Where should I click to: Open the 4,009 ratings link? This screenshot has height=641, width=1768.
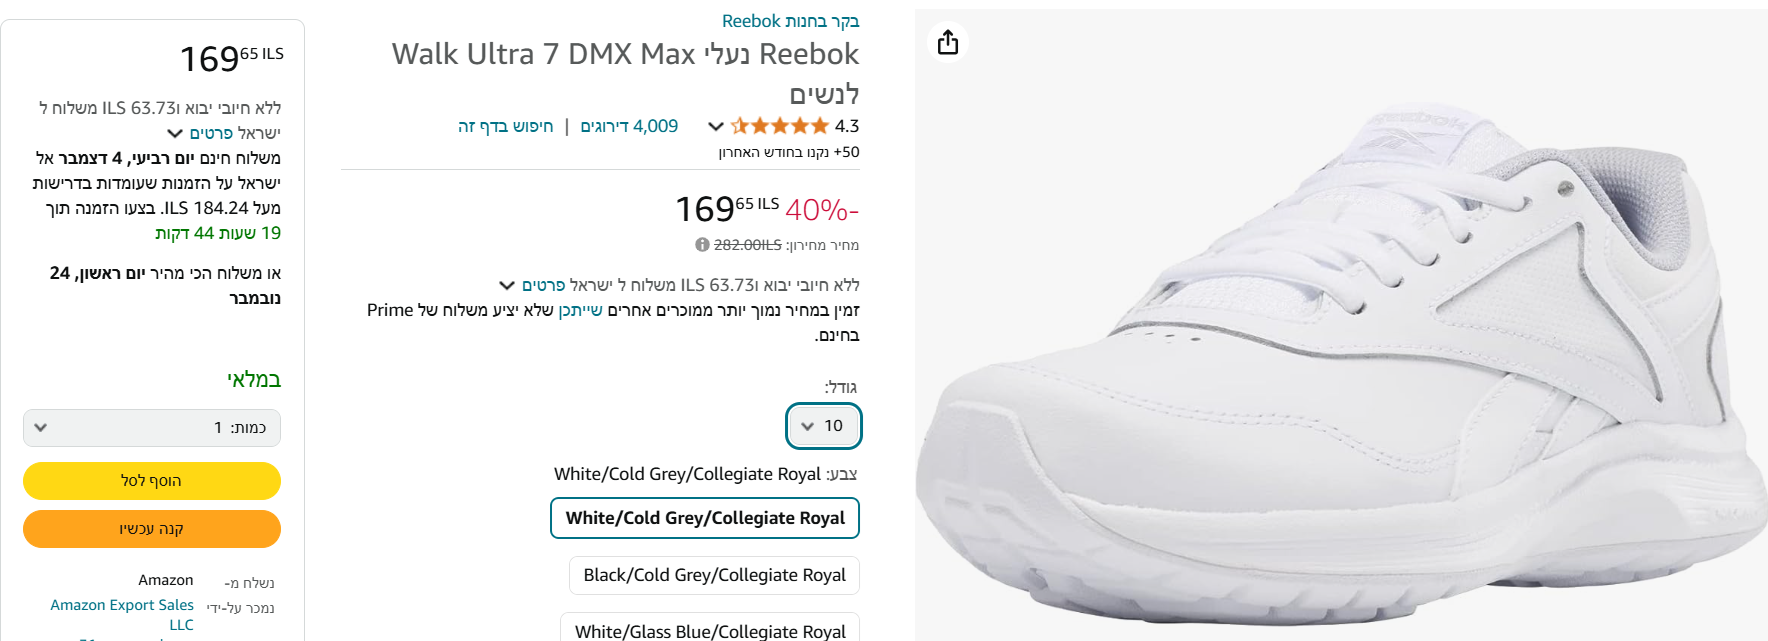(629, 126)
